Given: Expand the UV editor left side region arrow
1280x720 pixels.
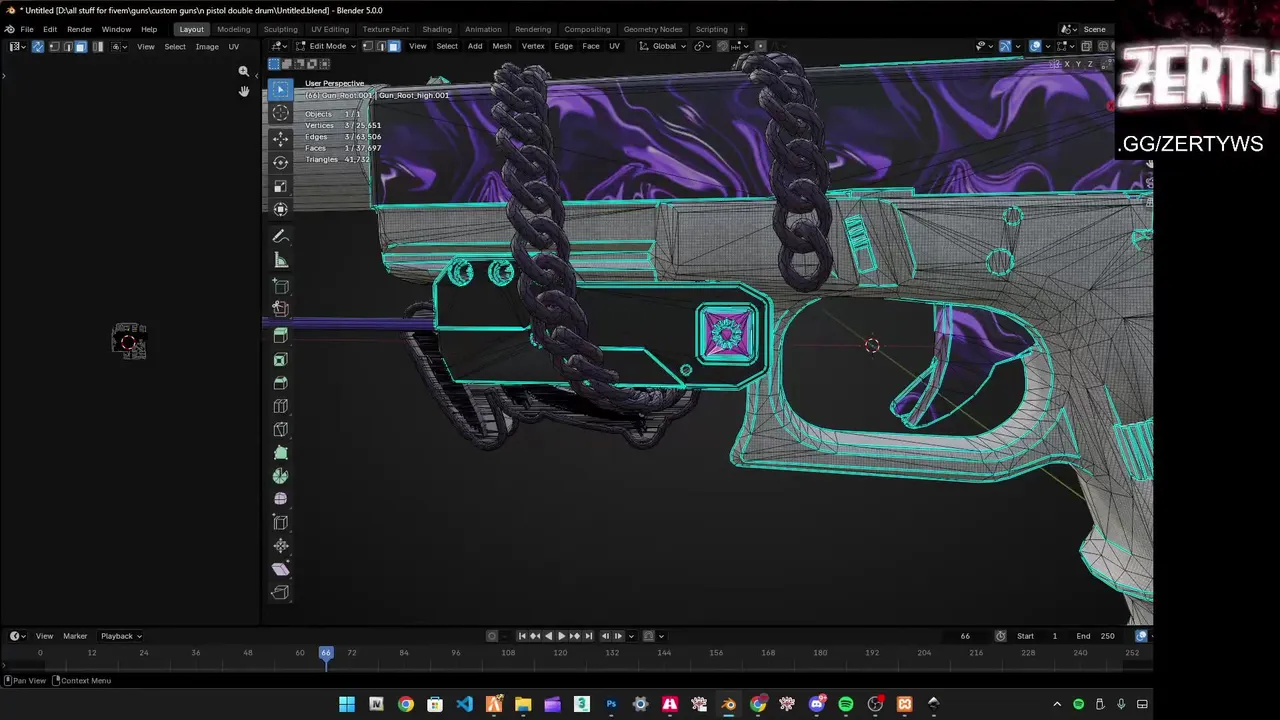Looking at the screenshot, I should click(x=4, y=75).
